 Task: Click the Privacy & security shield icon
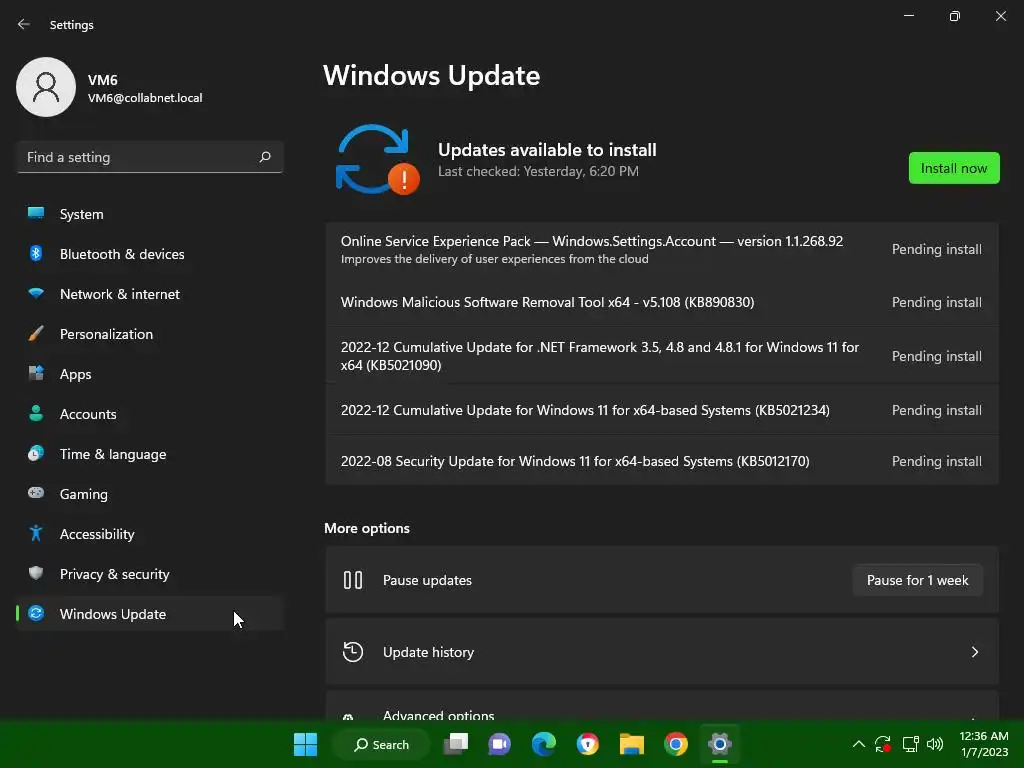click(x=36, y=573)
